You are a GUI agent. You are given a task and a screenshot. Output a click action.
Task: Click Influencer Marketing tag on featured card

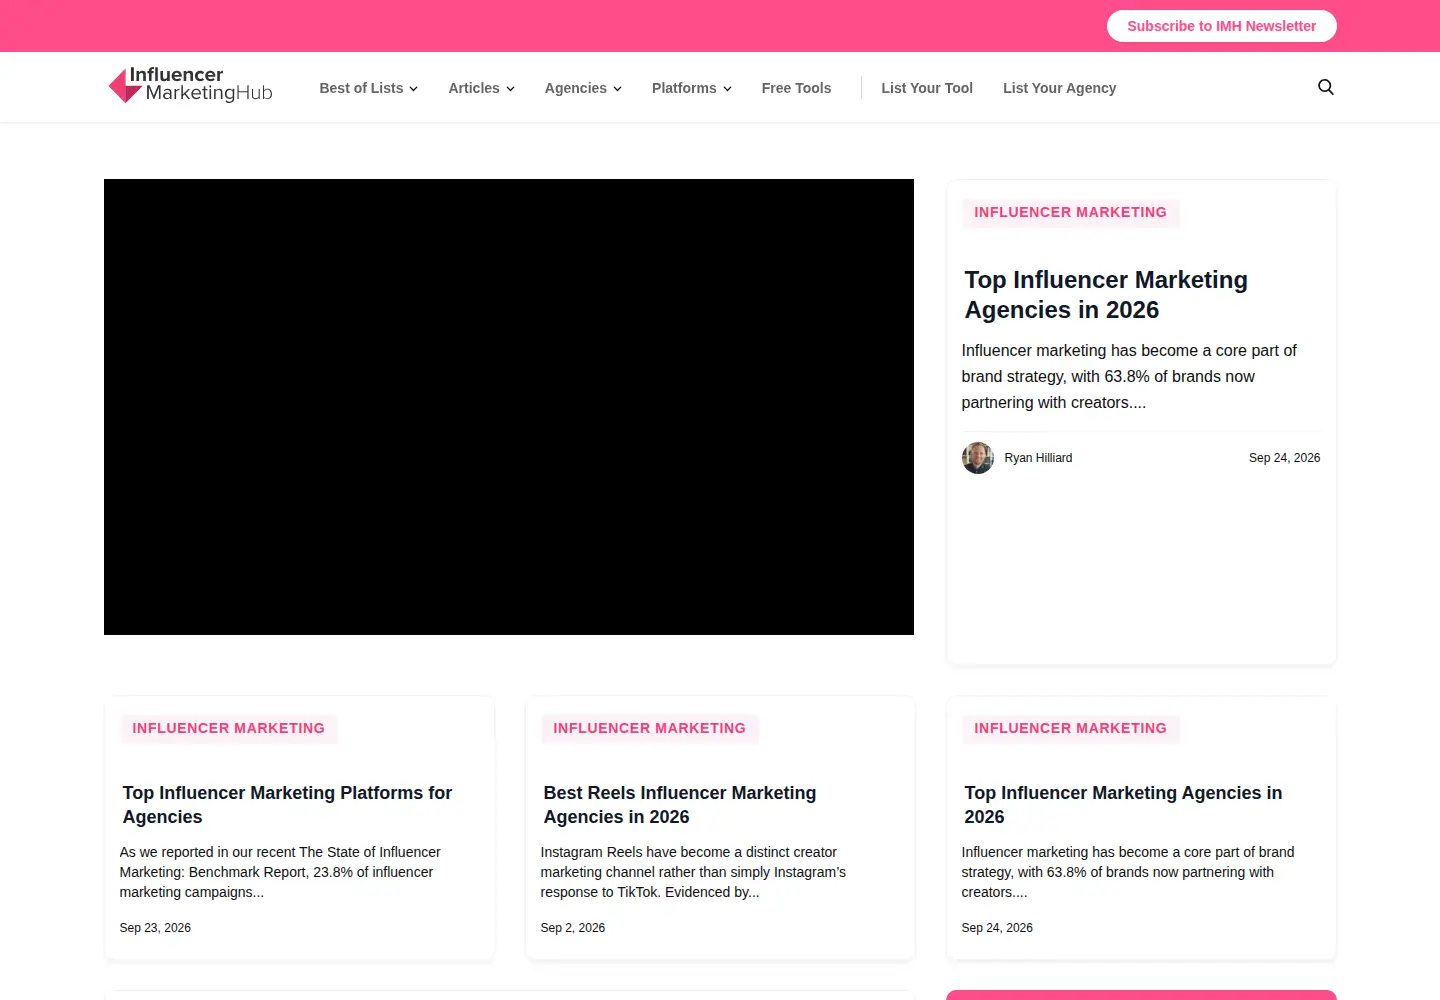point(1070,212)
